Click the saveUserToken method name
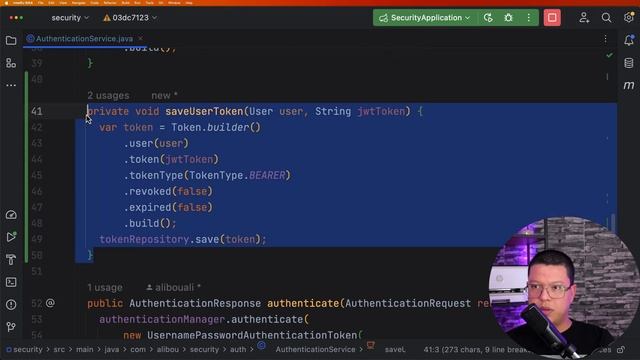Viewport: 640px width, 360px height. (x=204, y=111)
